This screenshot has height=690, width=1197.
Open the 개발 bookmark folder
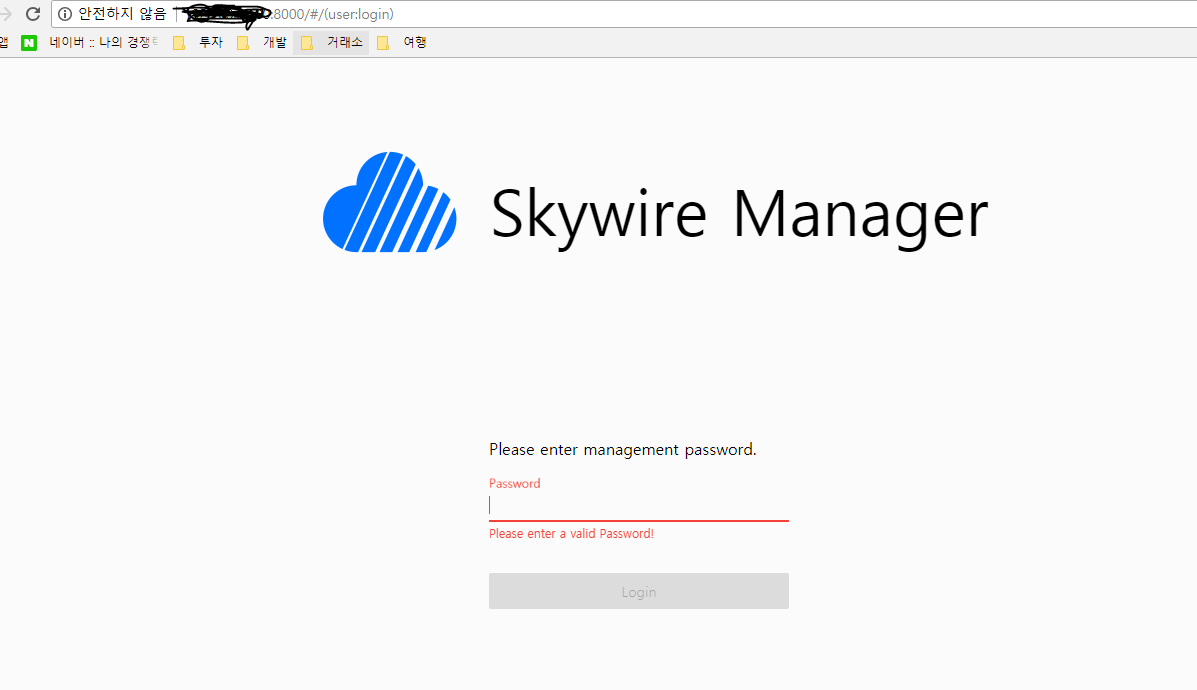tap(262, 42)
